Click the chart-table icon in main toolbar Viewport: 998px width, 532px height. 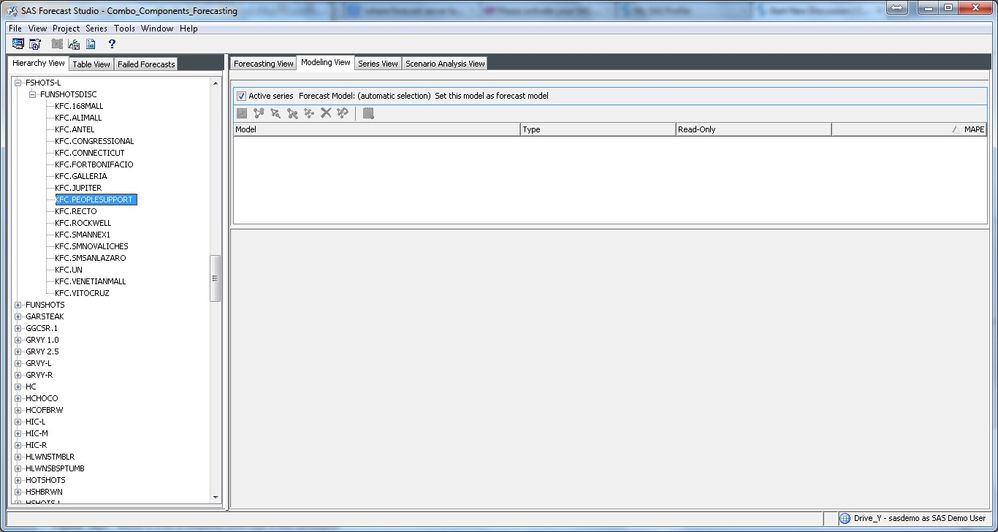point(74,44)
